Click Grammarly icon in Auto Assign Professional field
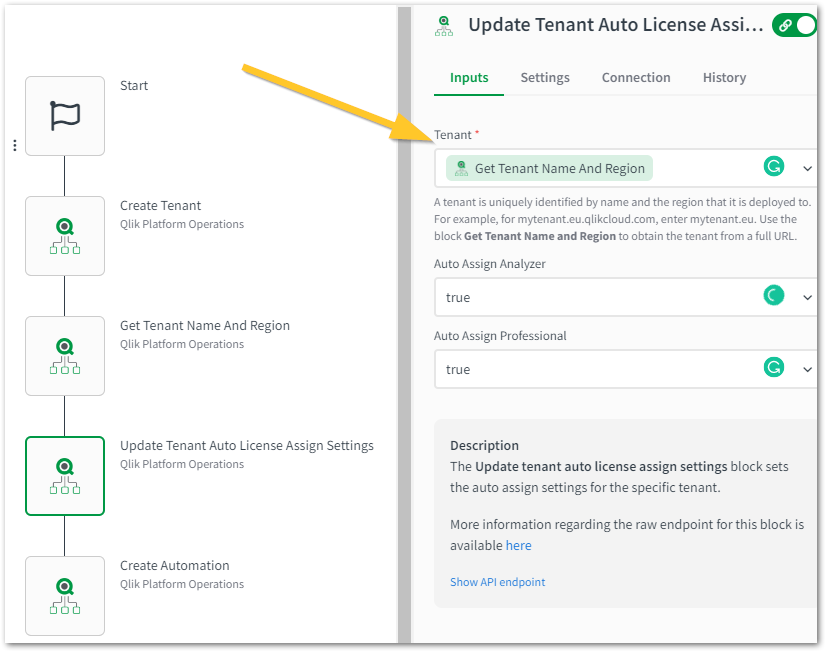This screenshot has height=652, width=826. [x=773, y=368]
